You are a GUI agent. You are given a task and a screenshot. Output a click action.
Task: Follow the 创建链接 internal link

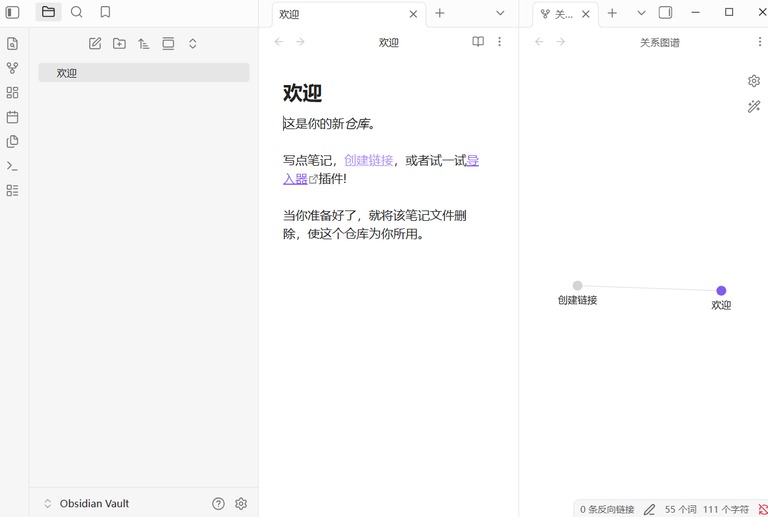click(x=369, y=160)
